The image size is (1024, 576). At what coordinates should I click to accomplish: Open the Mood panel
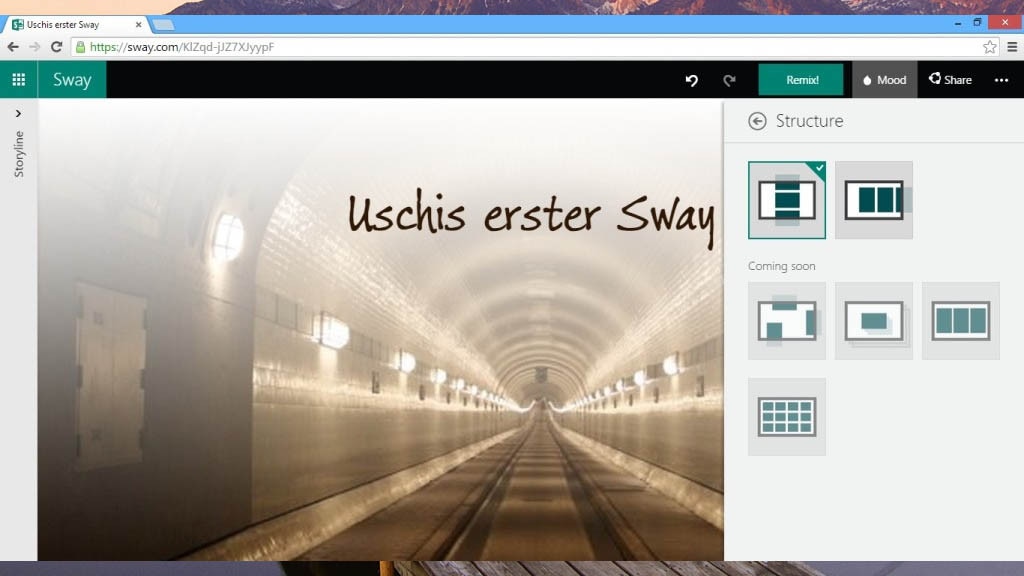pos(884,80)
